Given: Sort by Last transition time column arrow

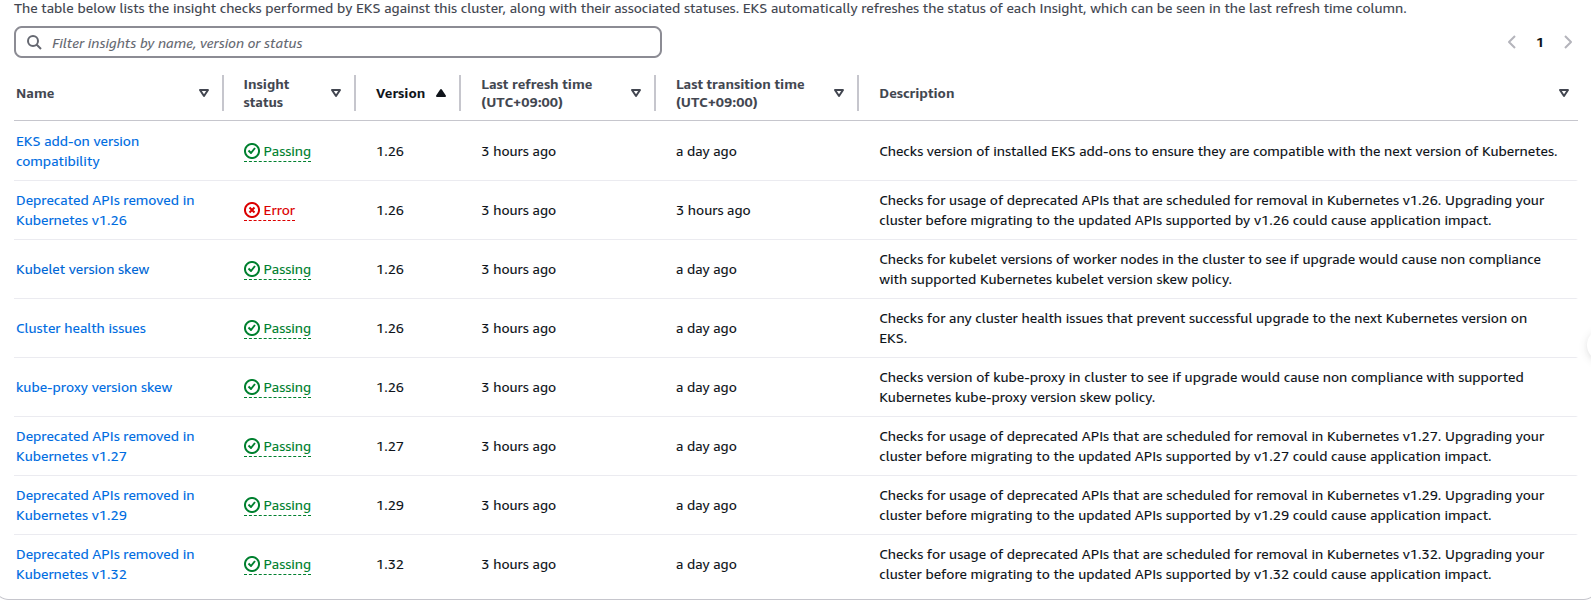Looking at the screenshot, I should click(x=839, y=93).
